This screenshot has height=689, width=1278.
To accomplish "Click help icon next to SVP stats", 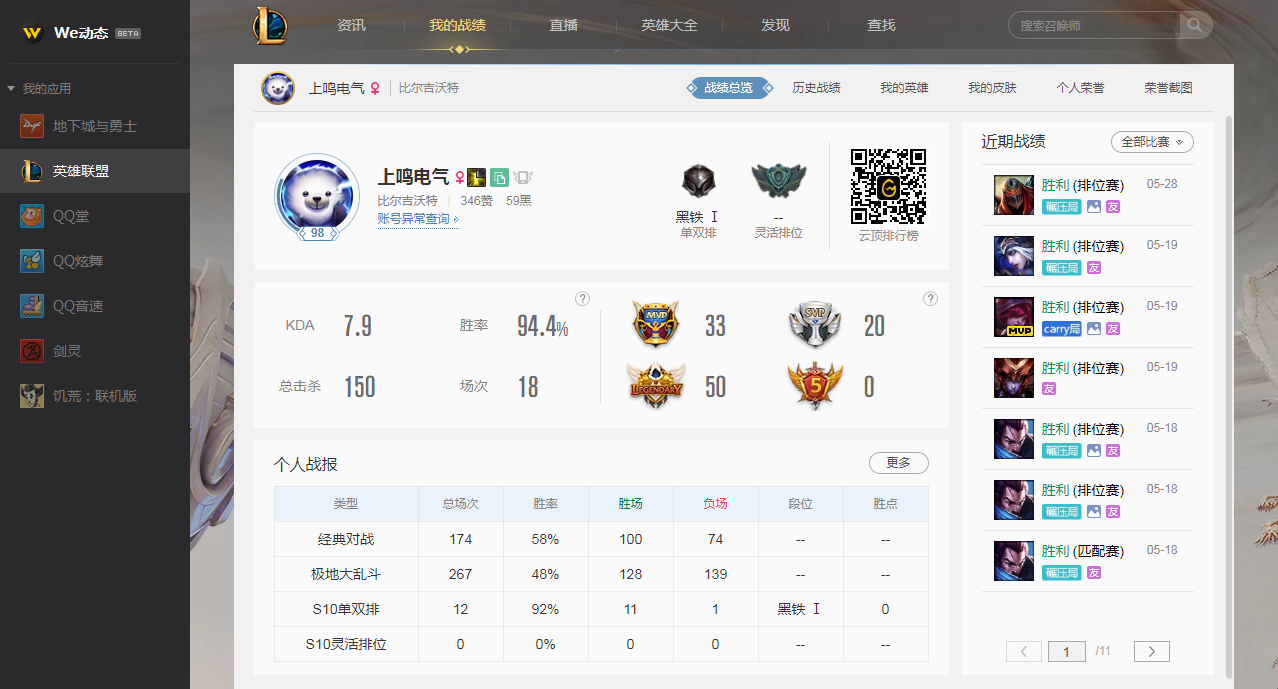I will 930,299.
